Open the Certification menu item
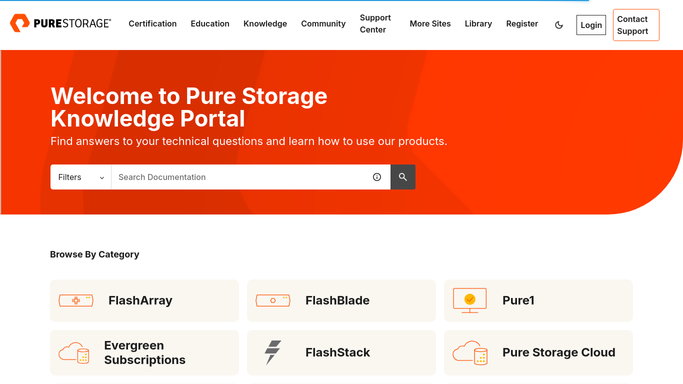The image size is (683, 384). click(152, 24)
